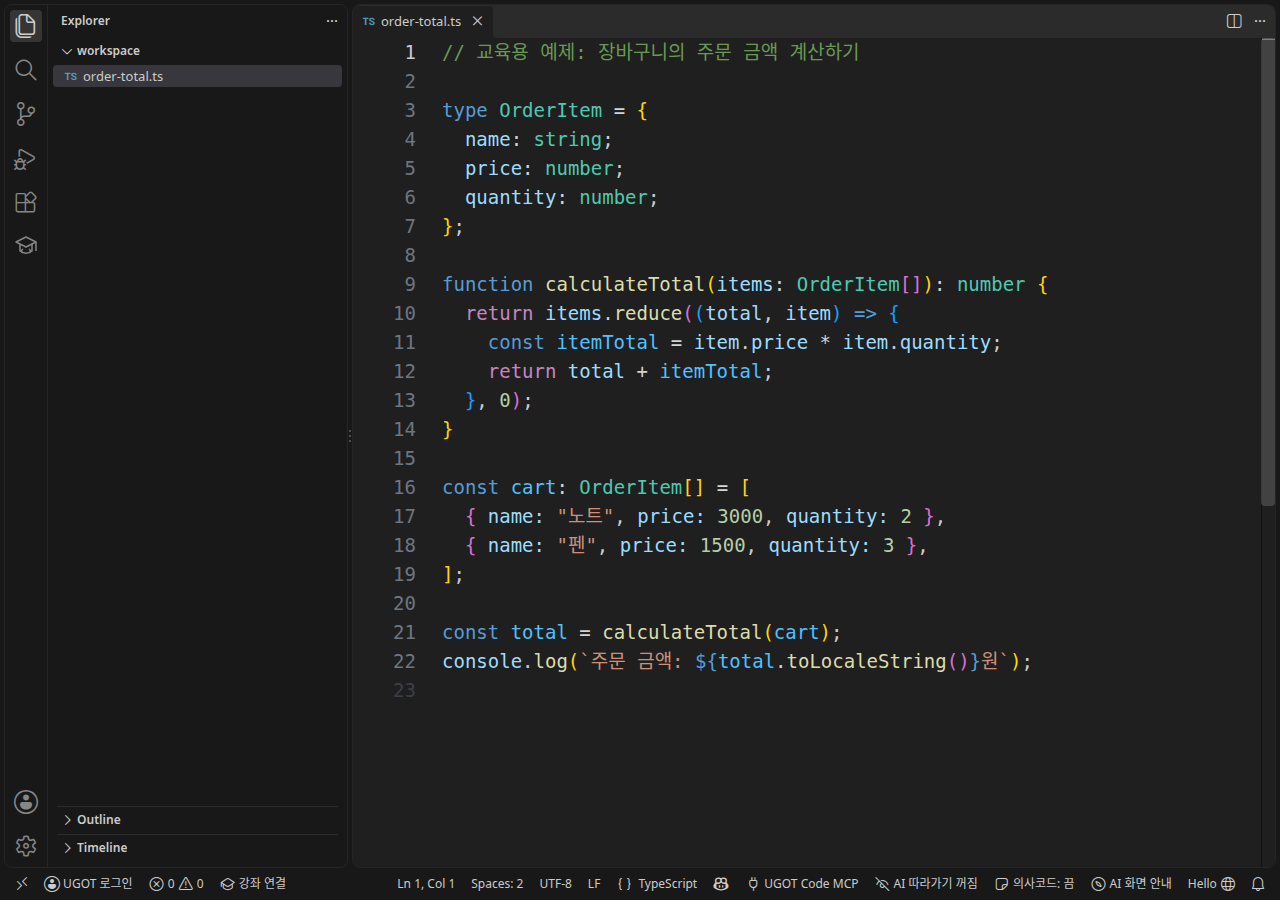The width and height of the screenshot is (1280, 900).
Task: Click the OrderItem type name on line 3
Action: (551, 111)
